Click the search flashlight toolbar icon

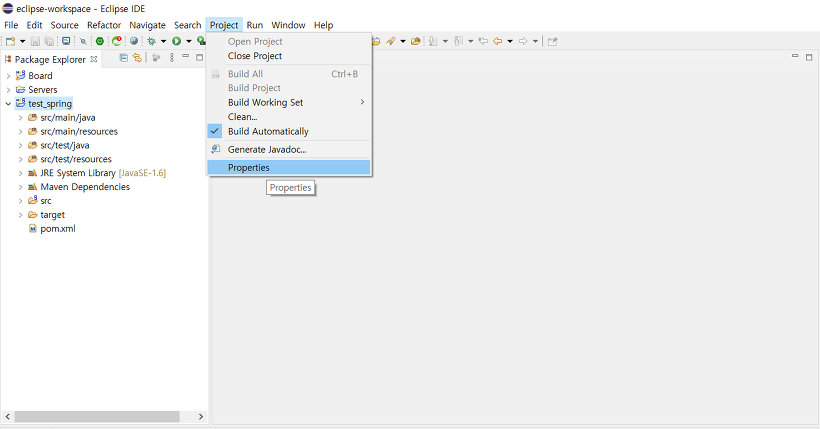pyautogui.click(x=391, y=41)
